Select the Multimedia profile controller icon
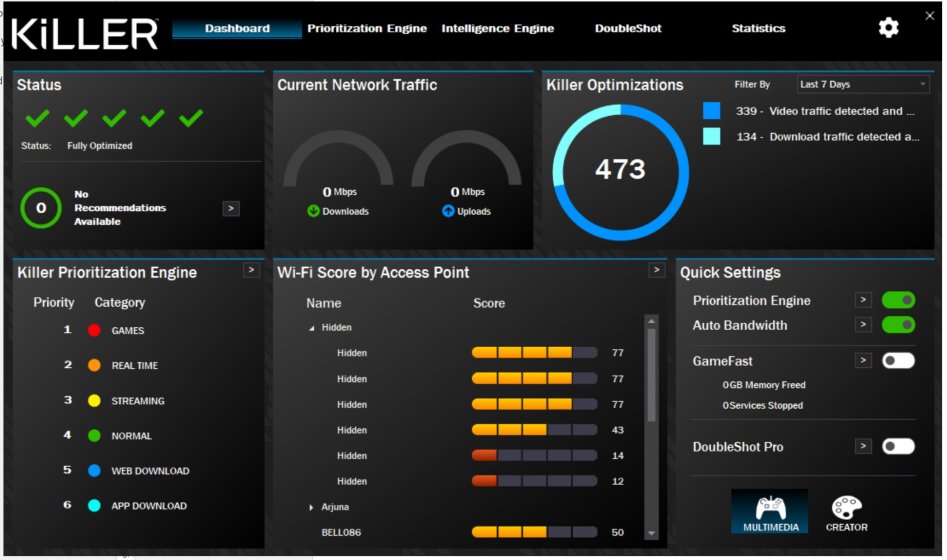 pos(769,508)
